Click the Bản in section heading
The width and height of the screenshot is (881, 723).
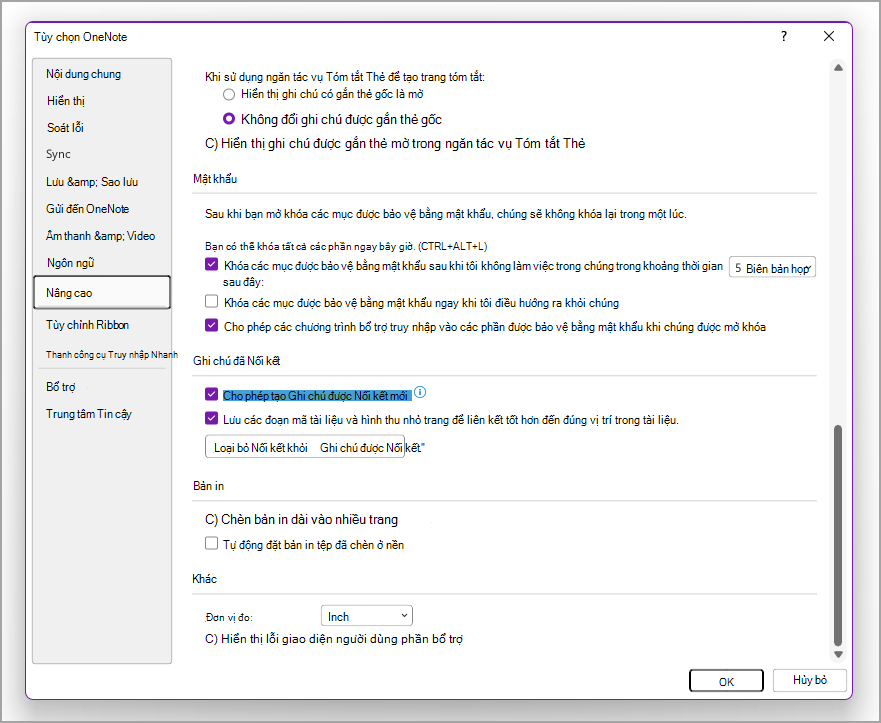click(x=208, y=486)
